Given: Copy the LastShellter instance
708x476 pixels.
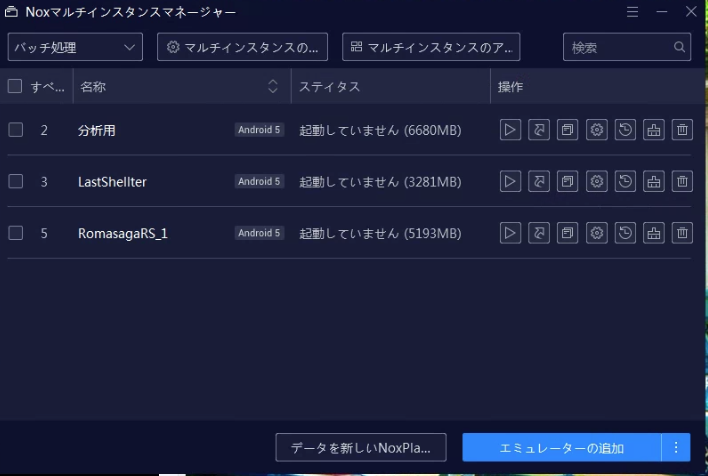Looking at the screenshot, I should (x=568, y=182).
